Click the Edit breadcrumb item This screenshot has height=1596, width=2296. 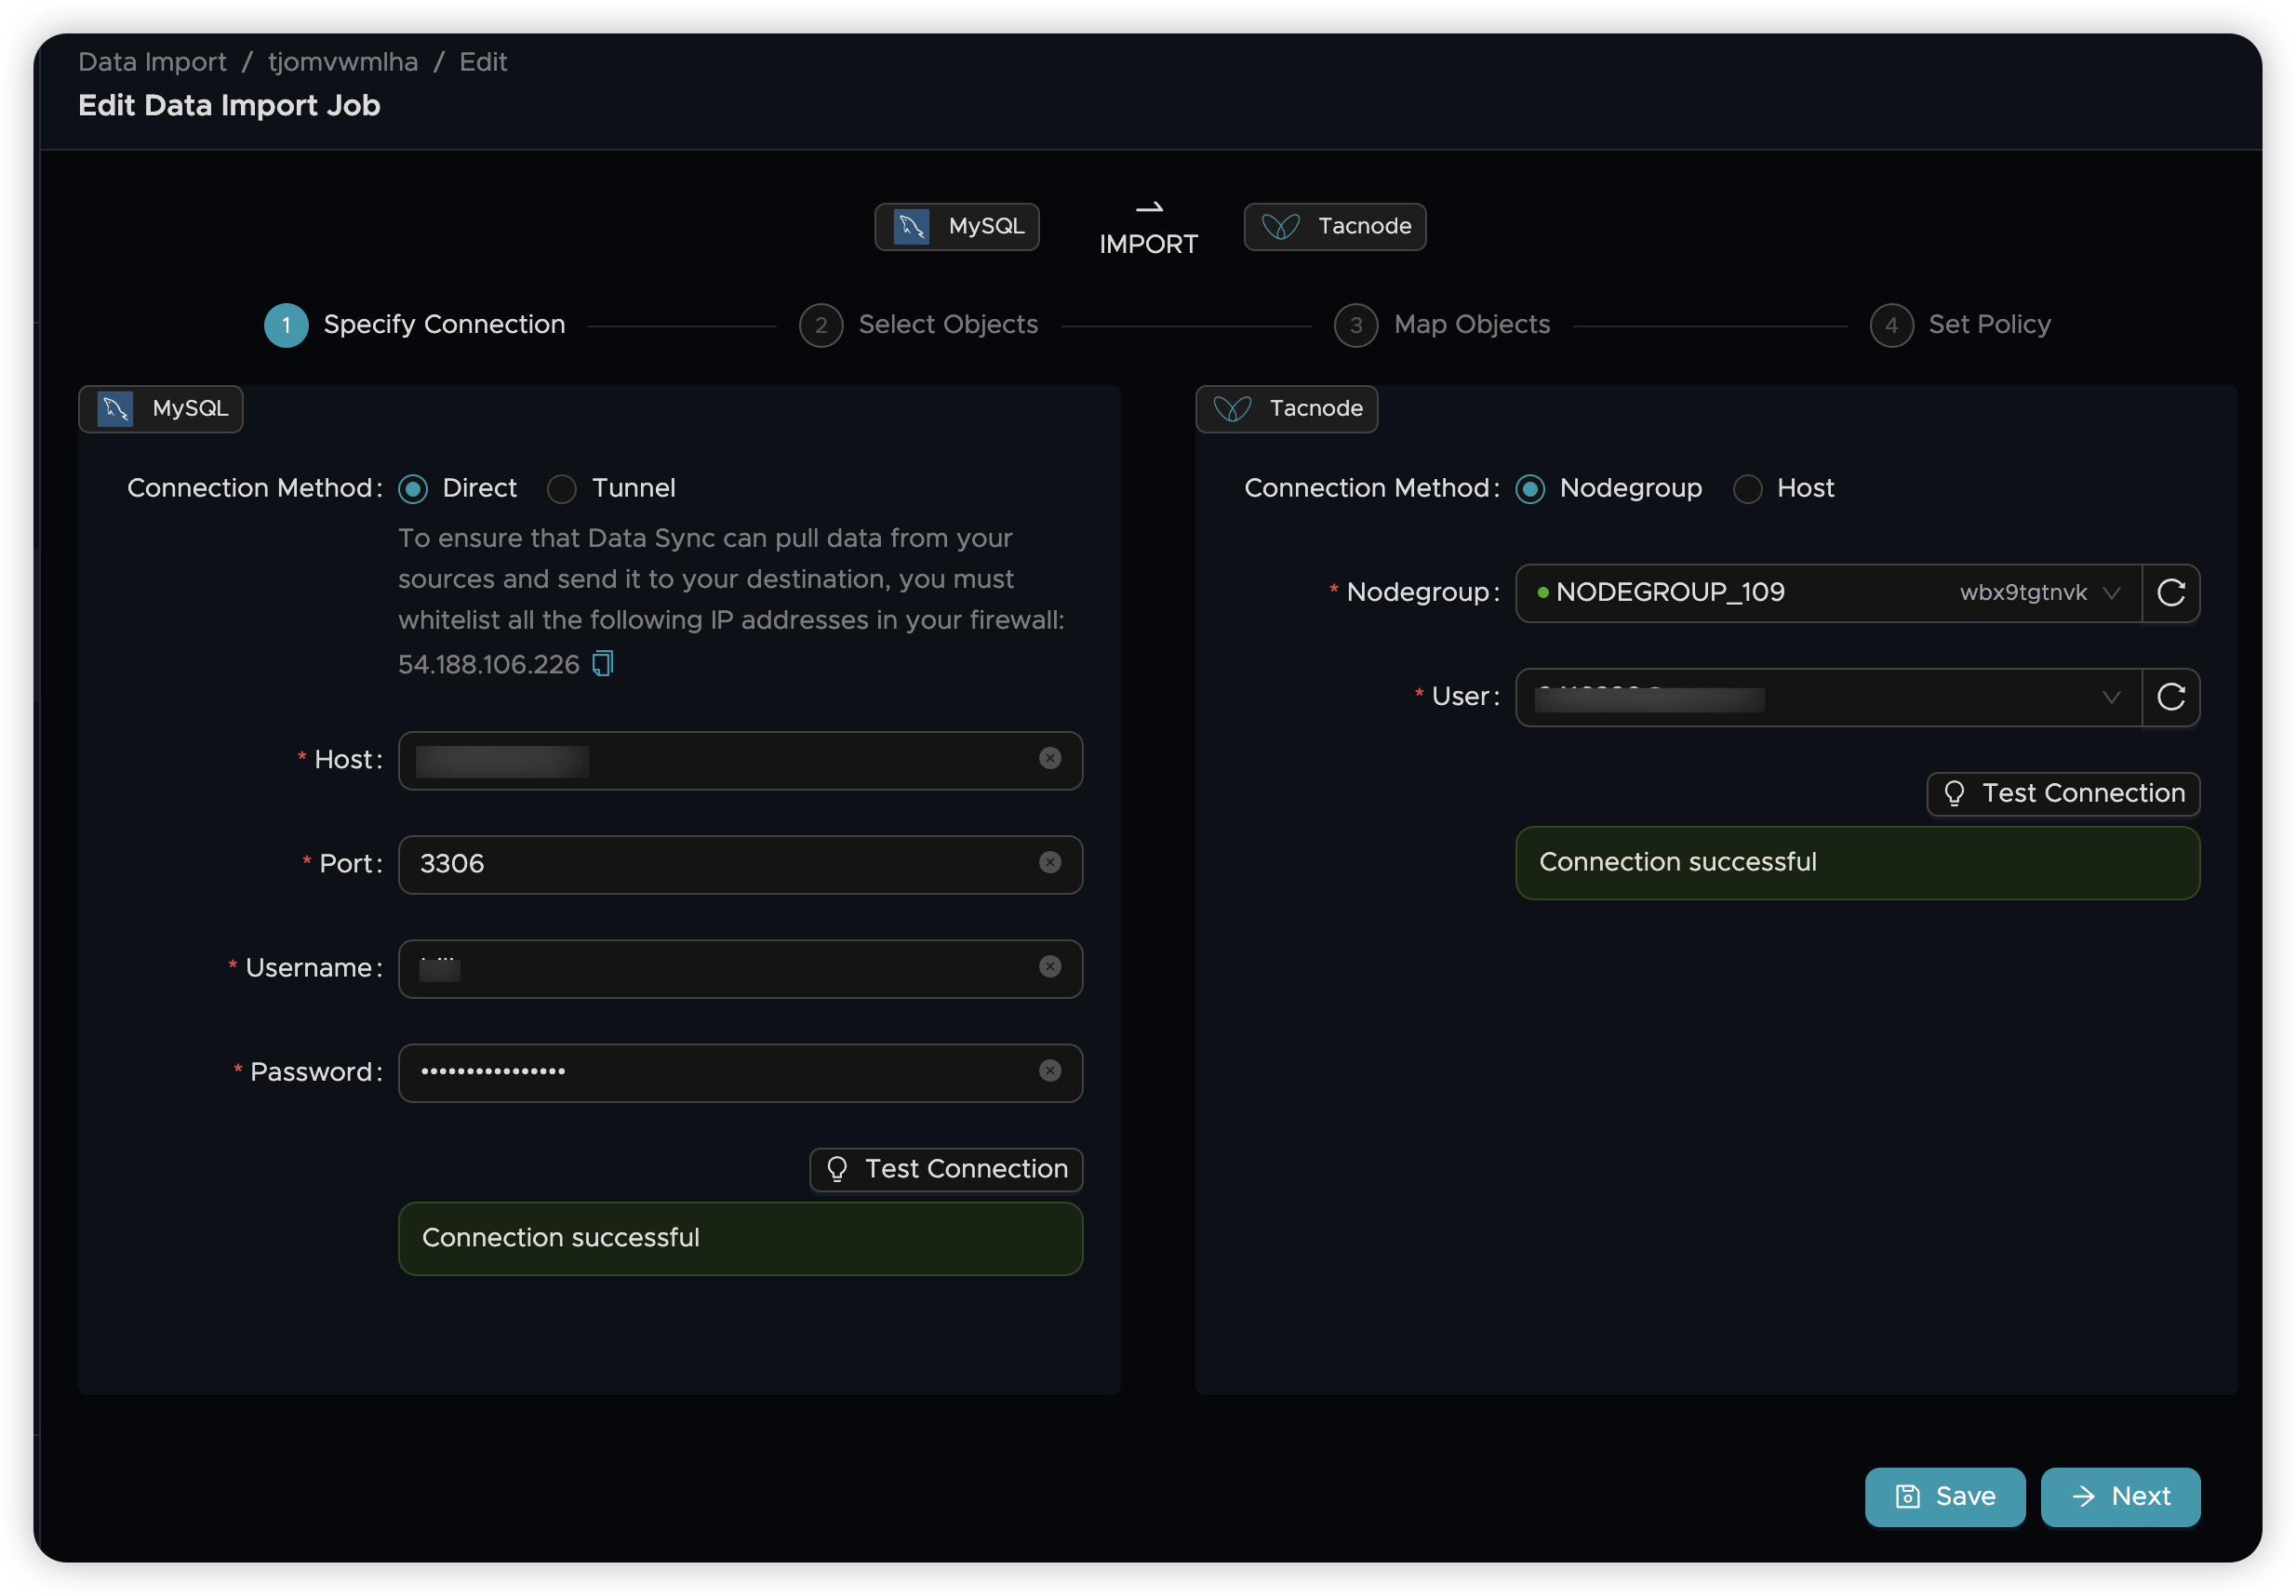(483, 62)
